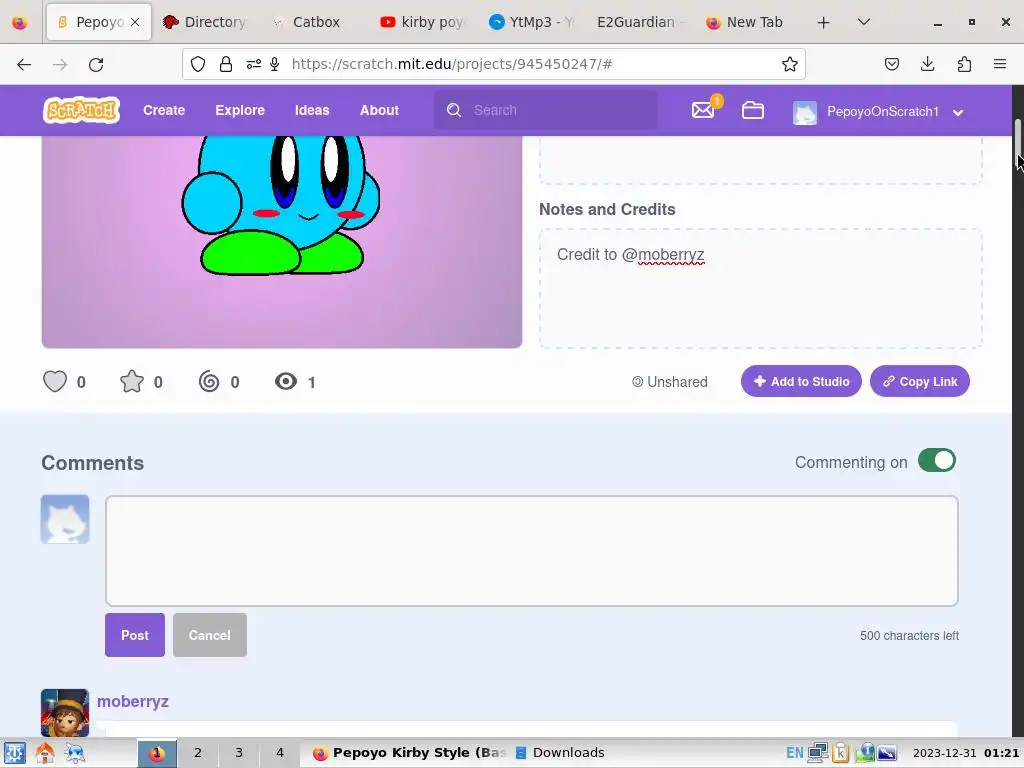Open the Downloads window from taskbar
Viewport: 1024px width, 768px height.
(560, 753)
